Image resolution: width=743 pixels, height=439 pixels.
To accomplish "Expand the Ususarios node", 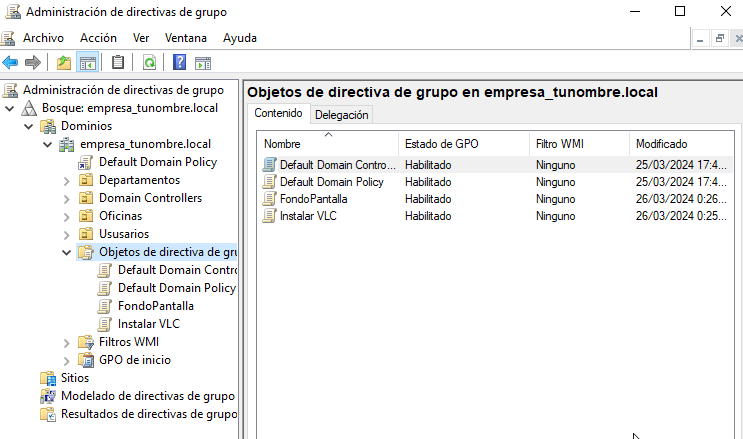I will point(66,235).
